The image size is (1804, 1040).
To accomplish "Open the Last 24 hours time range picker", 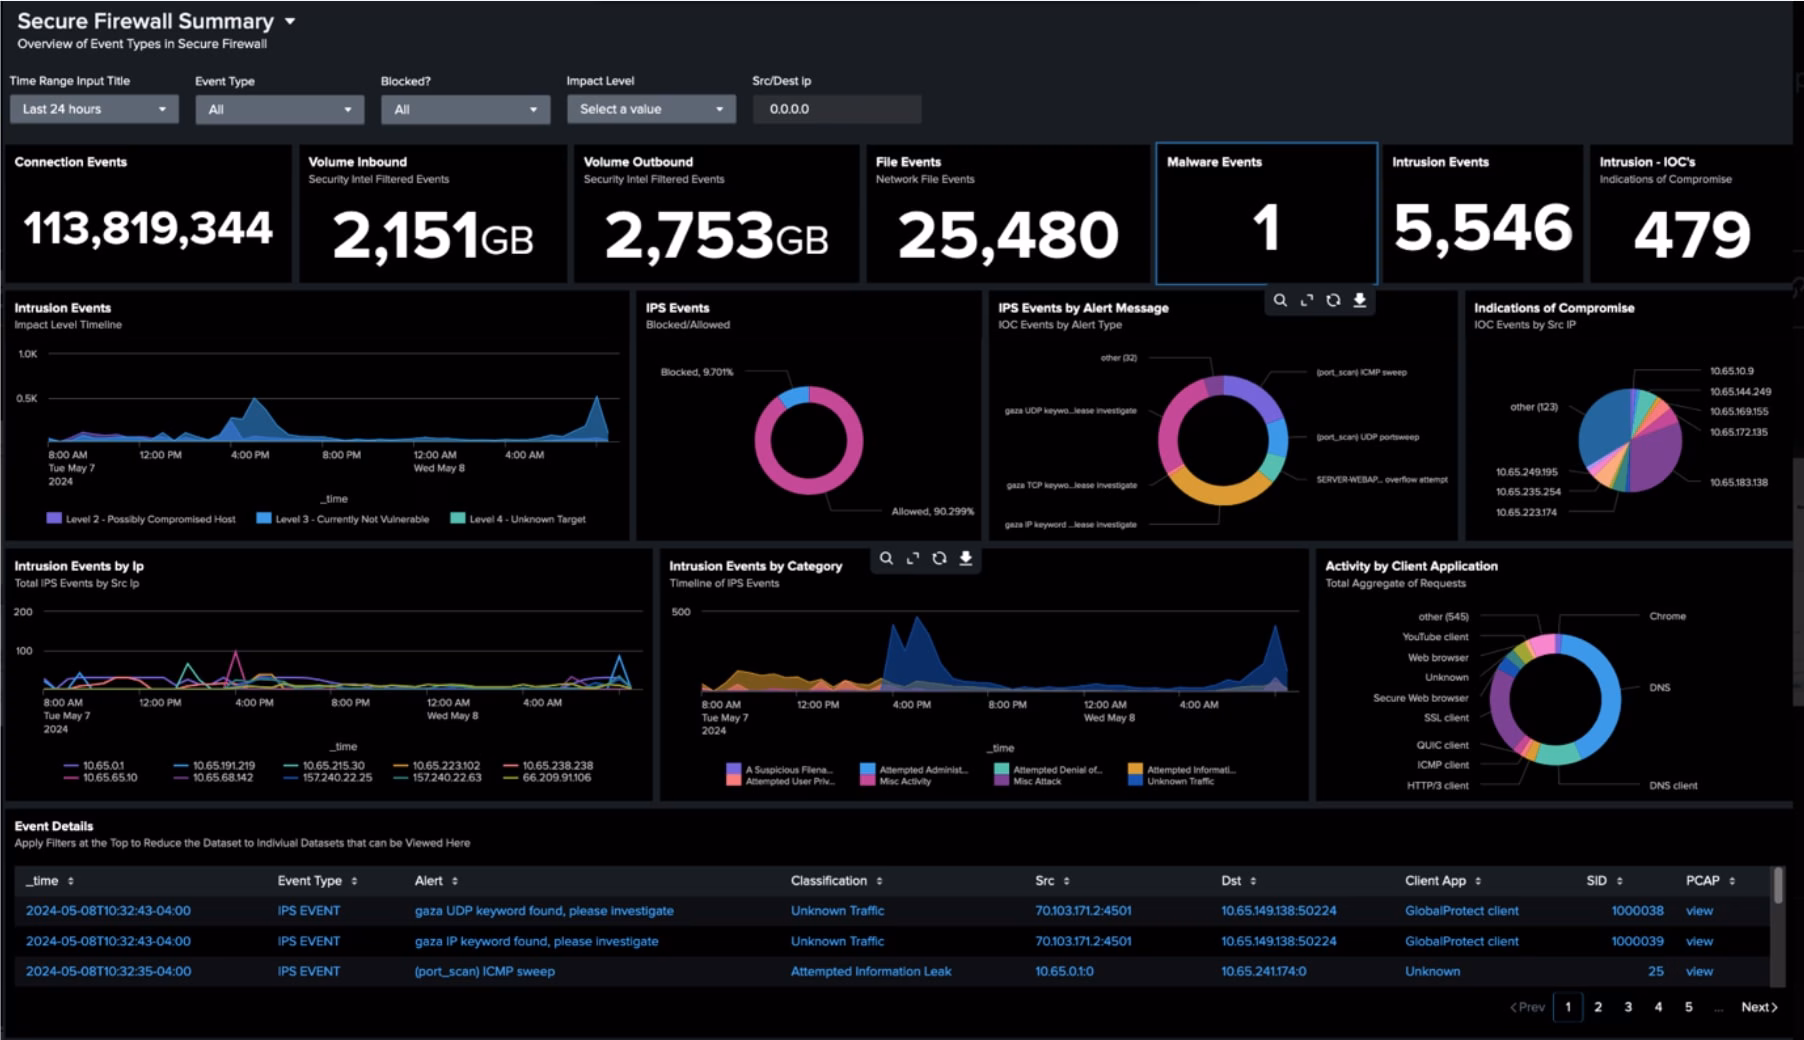I will pos(93,109).
